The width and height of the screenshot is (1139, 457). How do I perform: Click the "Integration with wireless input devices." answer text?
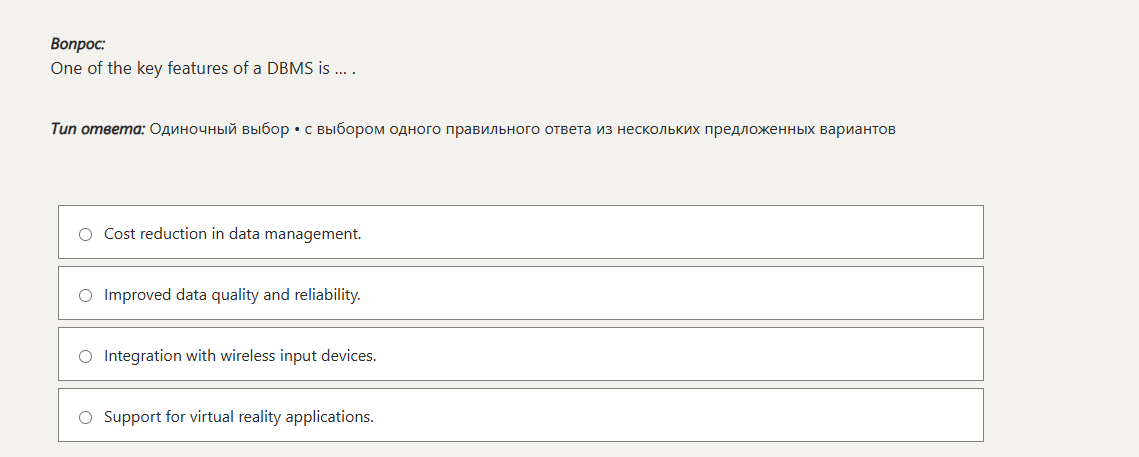click(240, 356)
